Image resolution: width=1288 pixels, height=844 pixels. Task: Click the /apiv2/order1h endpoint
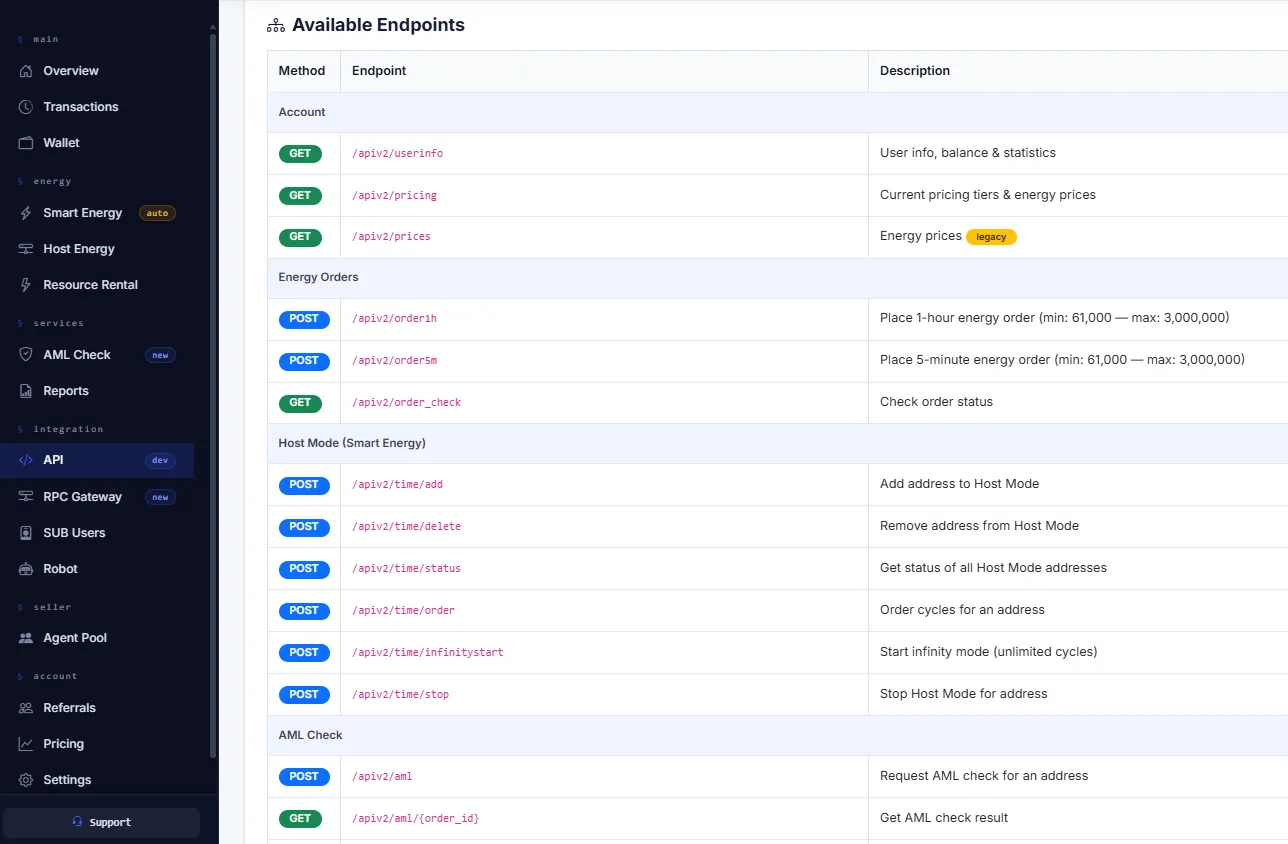point(394,319)
